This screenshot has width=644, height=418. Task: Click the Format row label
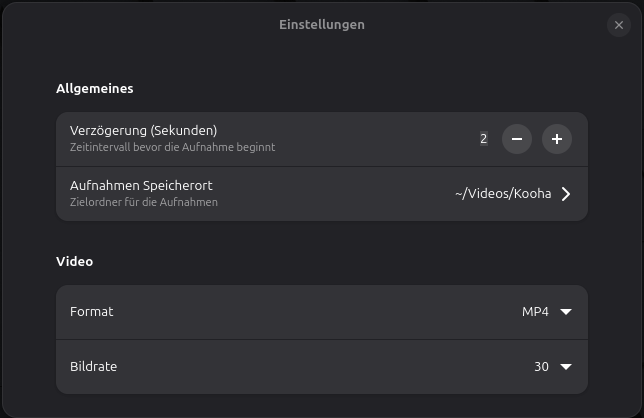pos(92,312)
